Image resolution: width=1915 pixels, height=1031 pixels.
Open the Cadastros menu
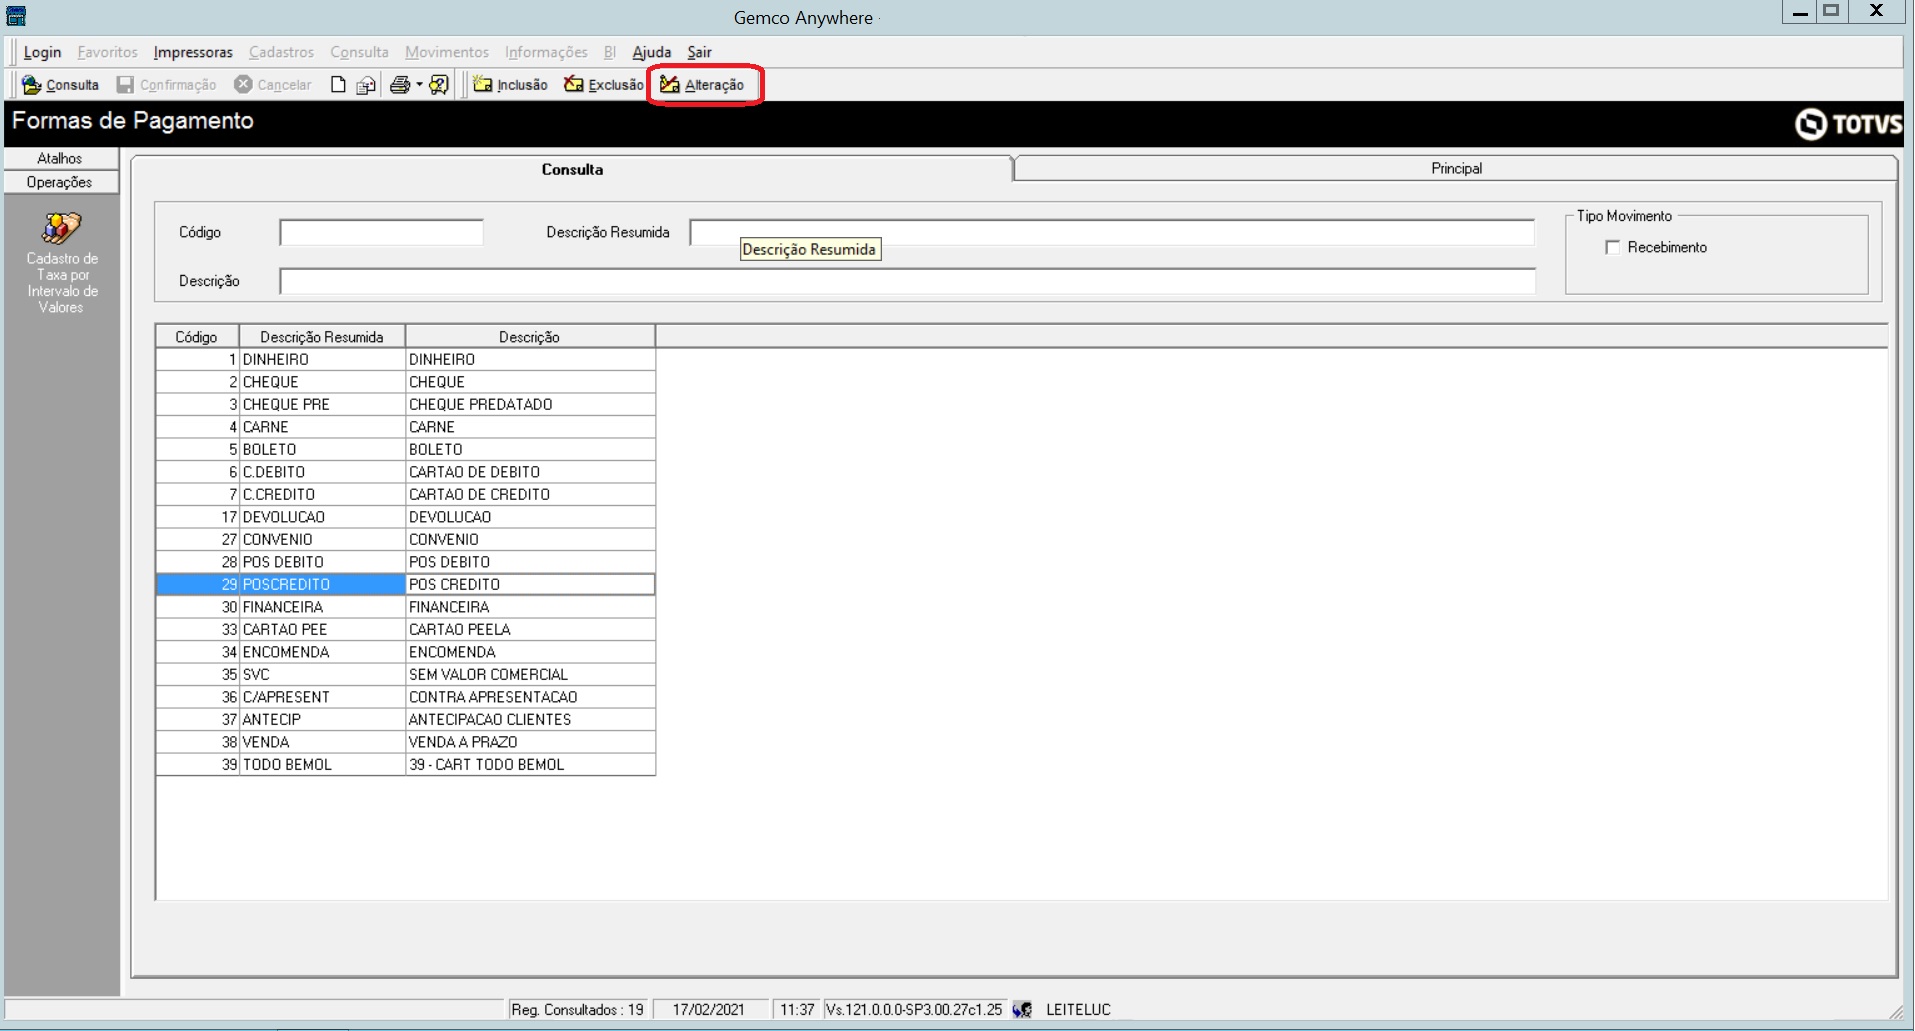pos(281,52)
